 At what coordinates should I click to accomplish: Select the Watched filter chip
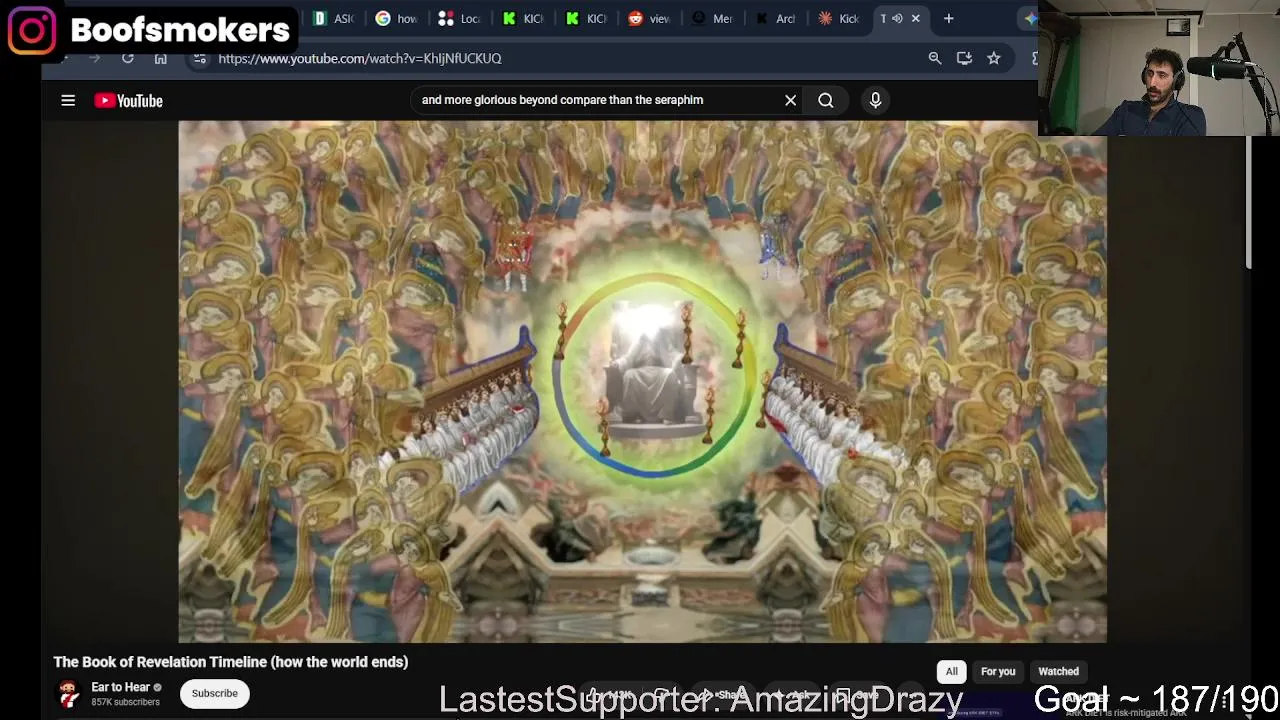pos(1058,672)
